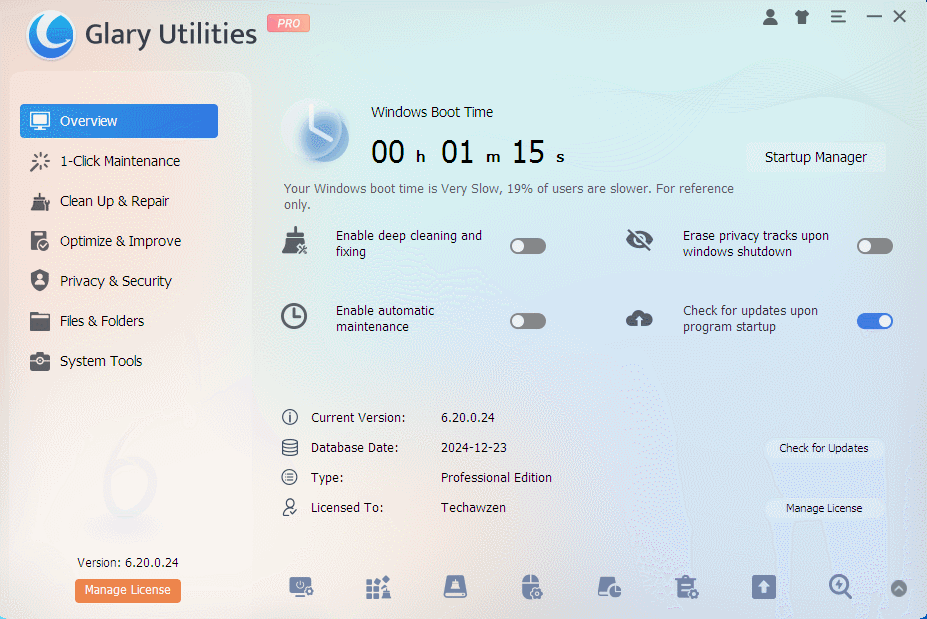This screenshot has width=927, height=619.
Task: Open uninstall manager trash icon in bottom toolbar
Action: click(x=687, y=587)
